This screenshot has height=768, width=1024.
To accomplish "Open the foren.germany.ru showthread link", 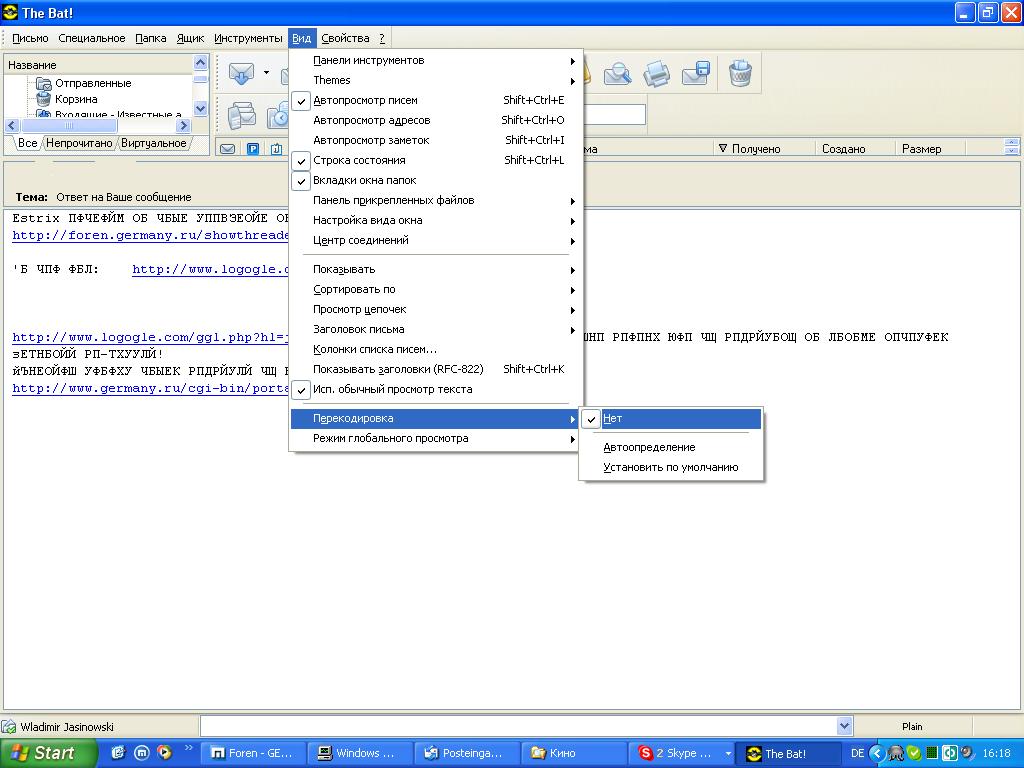I will pyautogui.click(x=150, y=235).
